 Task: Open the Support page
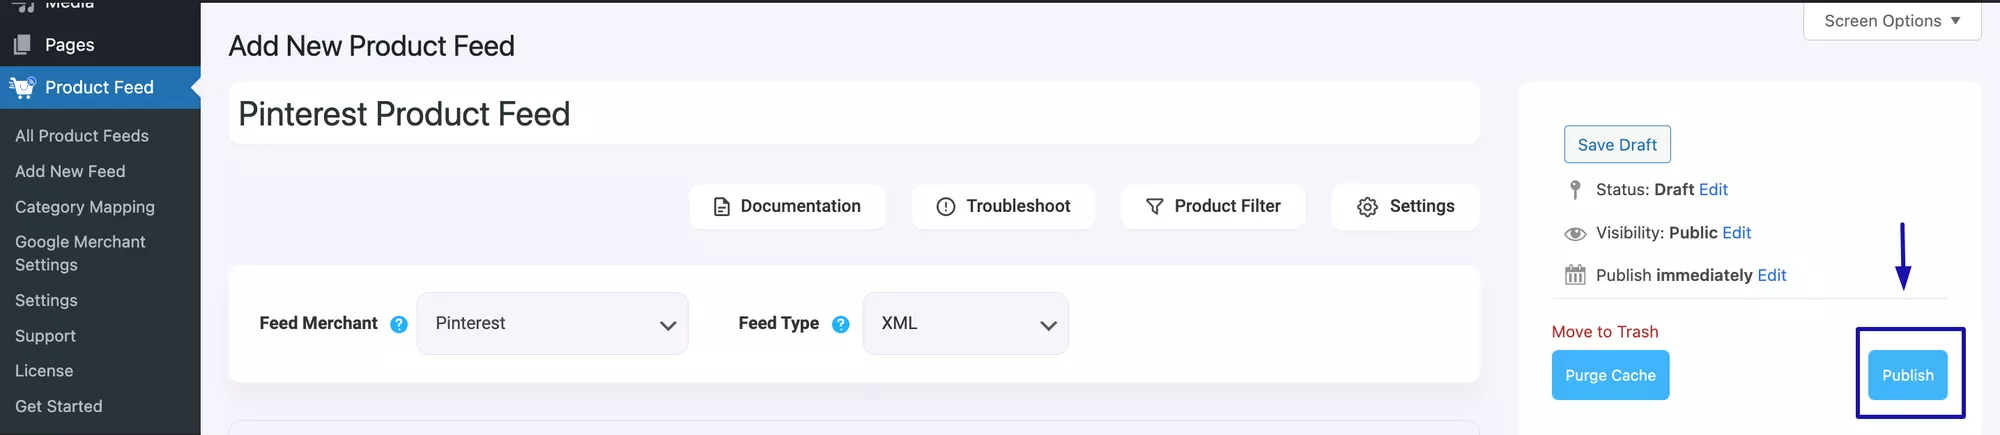click(x=45, y=336)
